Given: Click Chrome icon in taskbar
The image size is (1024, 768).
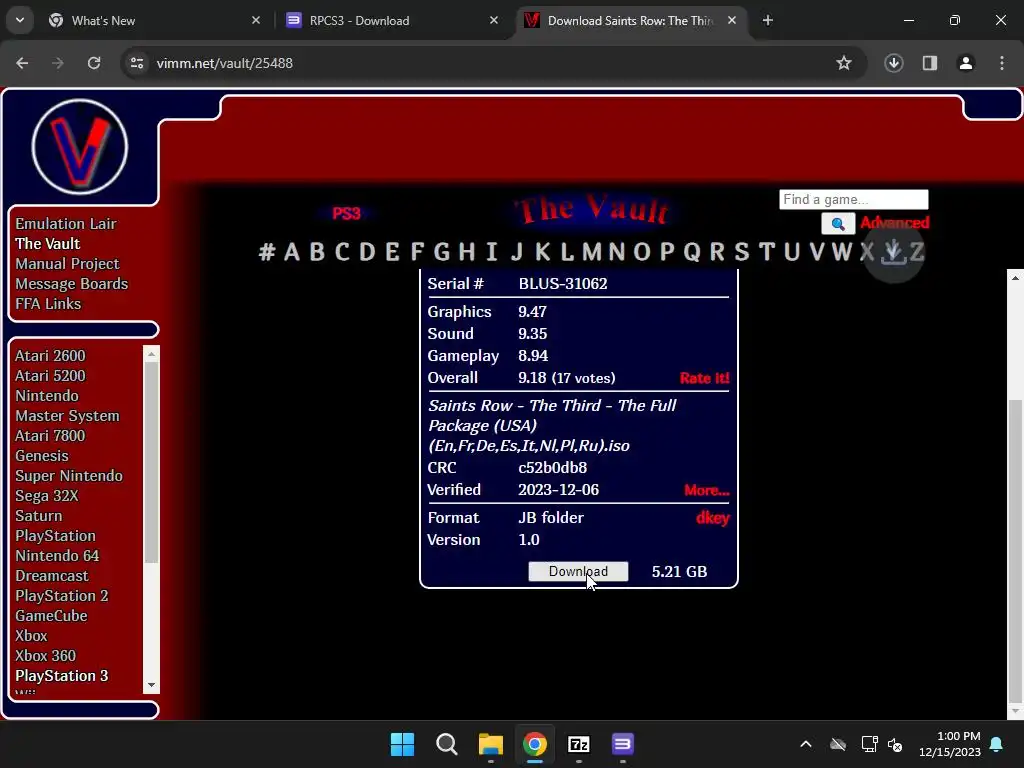Looking at the screenshot, I should (535, 744).
